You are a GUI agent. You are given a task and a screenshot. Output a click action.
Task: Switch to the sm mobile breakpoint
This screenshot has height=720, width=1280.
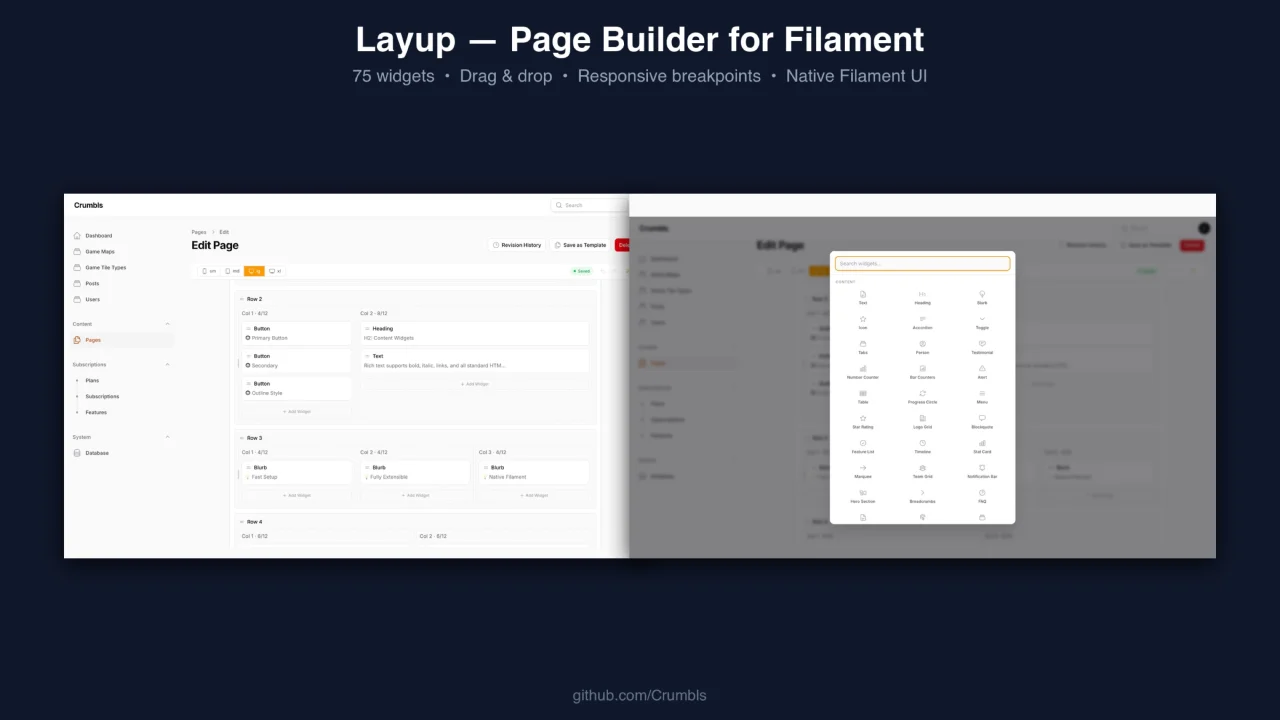(x=209, y=271)
